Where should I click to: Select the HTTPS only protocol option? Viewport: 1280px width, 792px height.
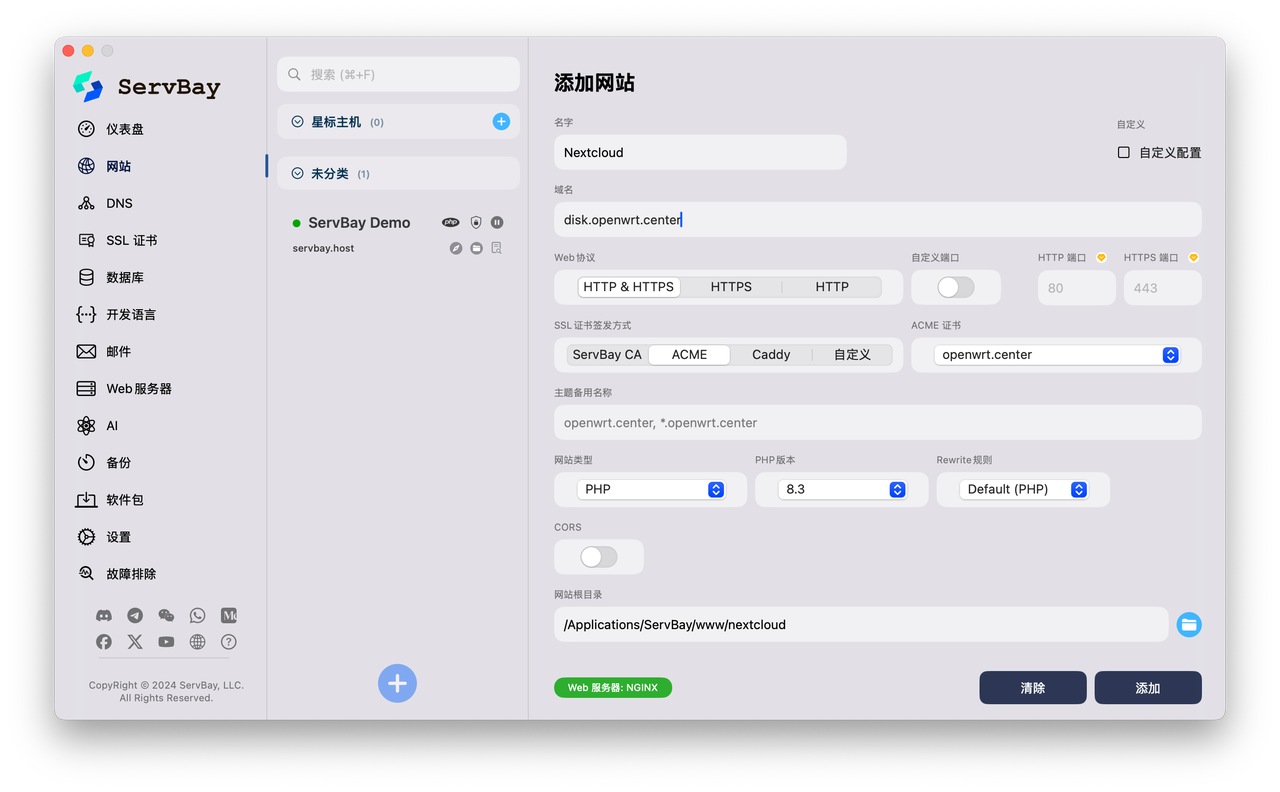click(x=731, y=286)
